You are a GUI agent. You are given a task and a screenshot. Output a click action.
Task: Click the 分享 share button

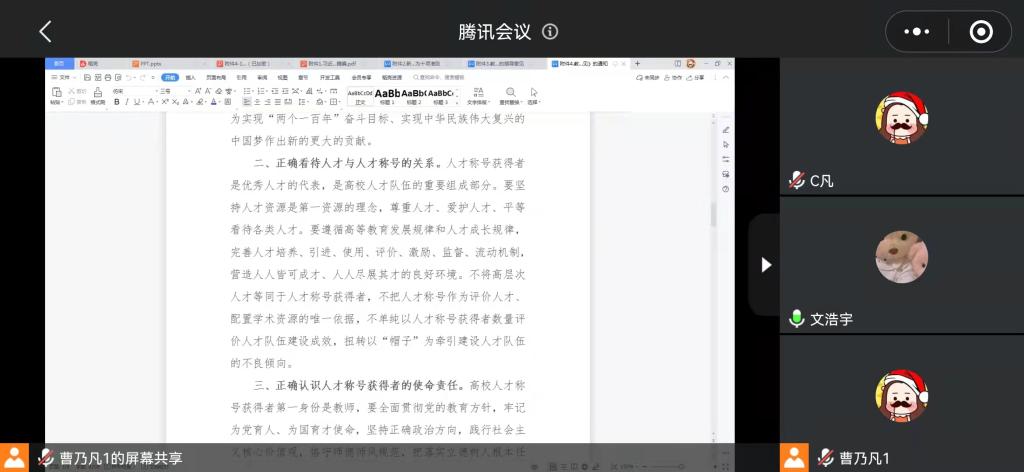pos(697,77)
